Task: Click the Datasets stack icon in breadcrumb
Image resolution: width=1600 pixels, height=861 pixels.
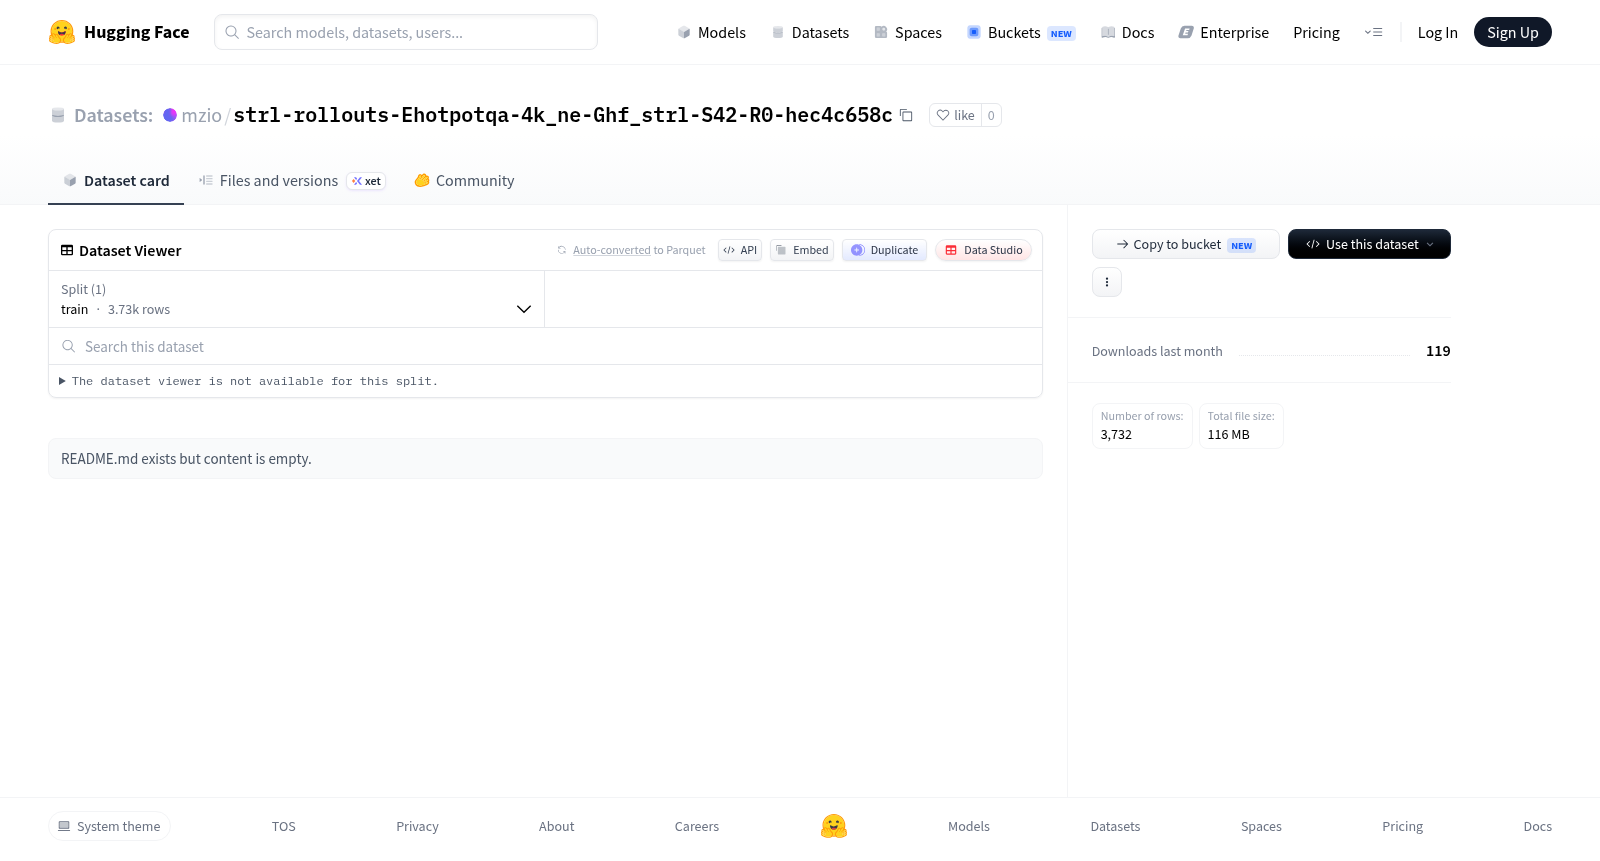Action: 58,115
